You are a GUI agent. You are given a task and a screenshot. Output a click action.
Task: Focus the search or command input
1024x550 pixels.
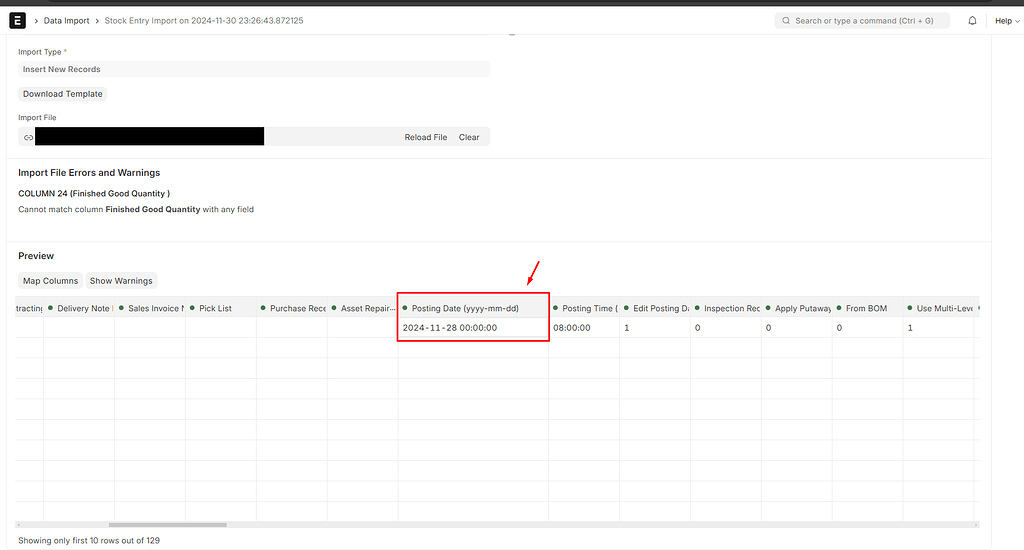pos(865,20)
